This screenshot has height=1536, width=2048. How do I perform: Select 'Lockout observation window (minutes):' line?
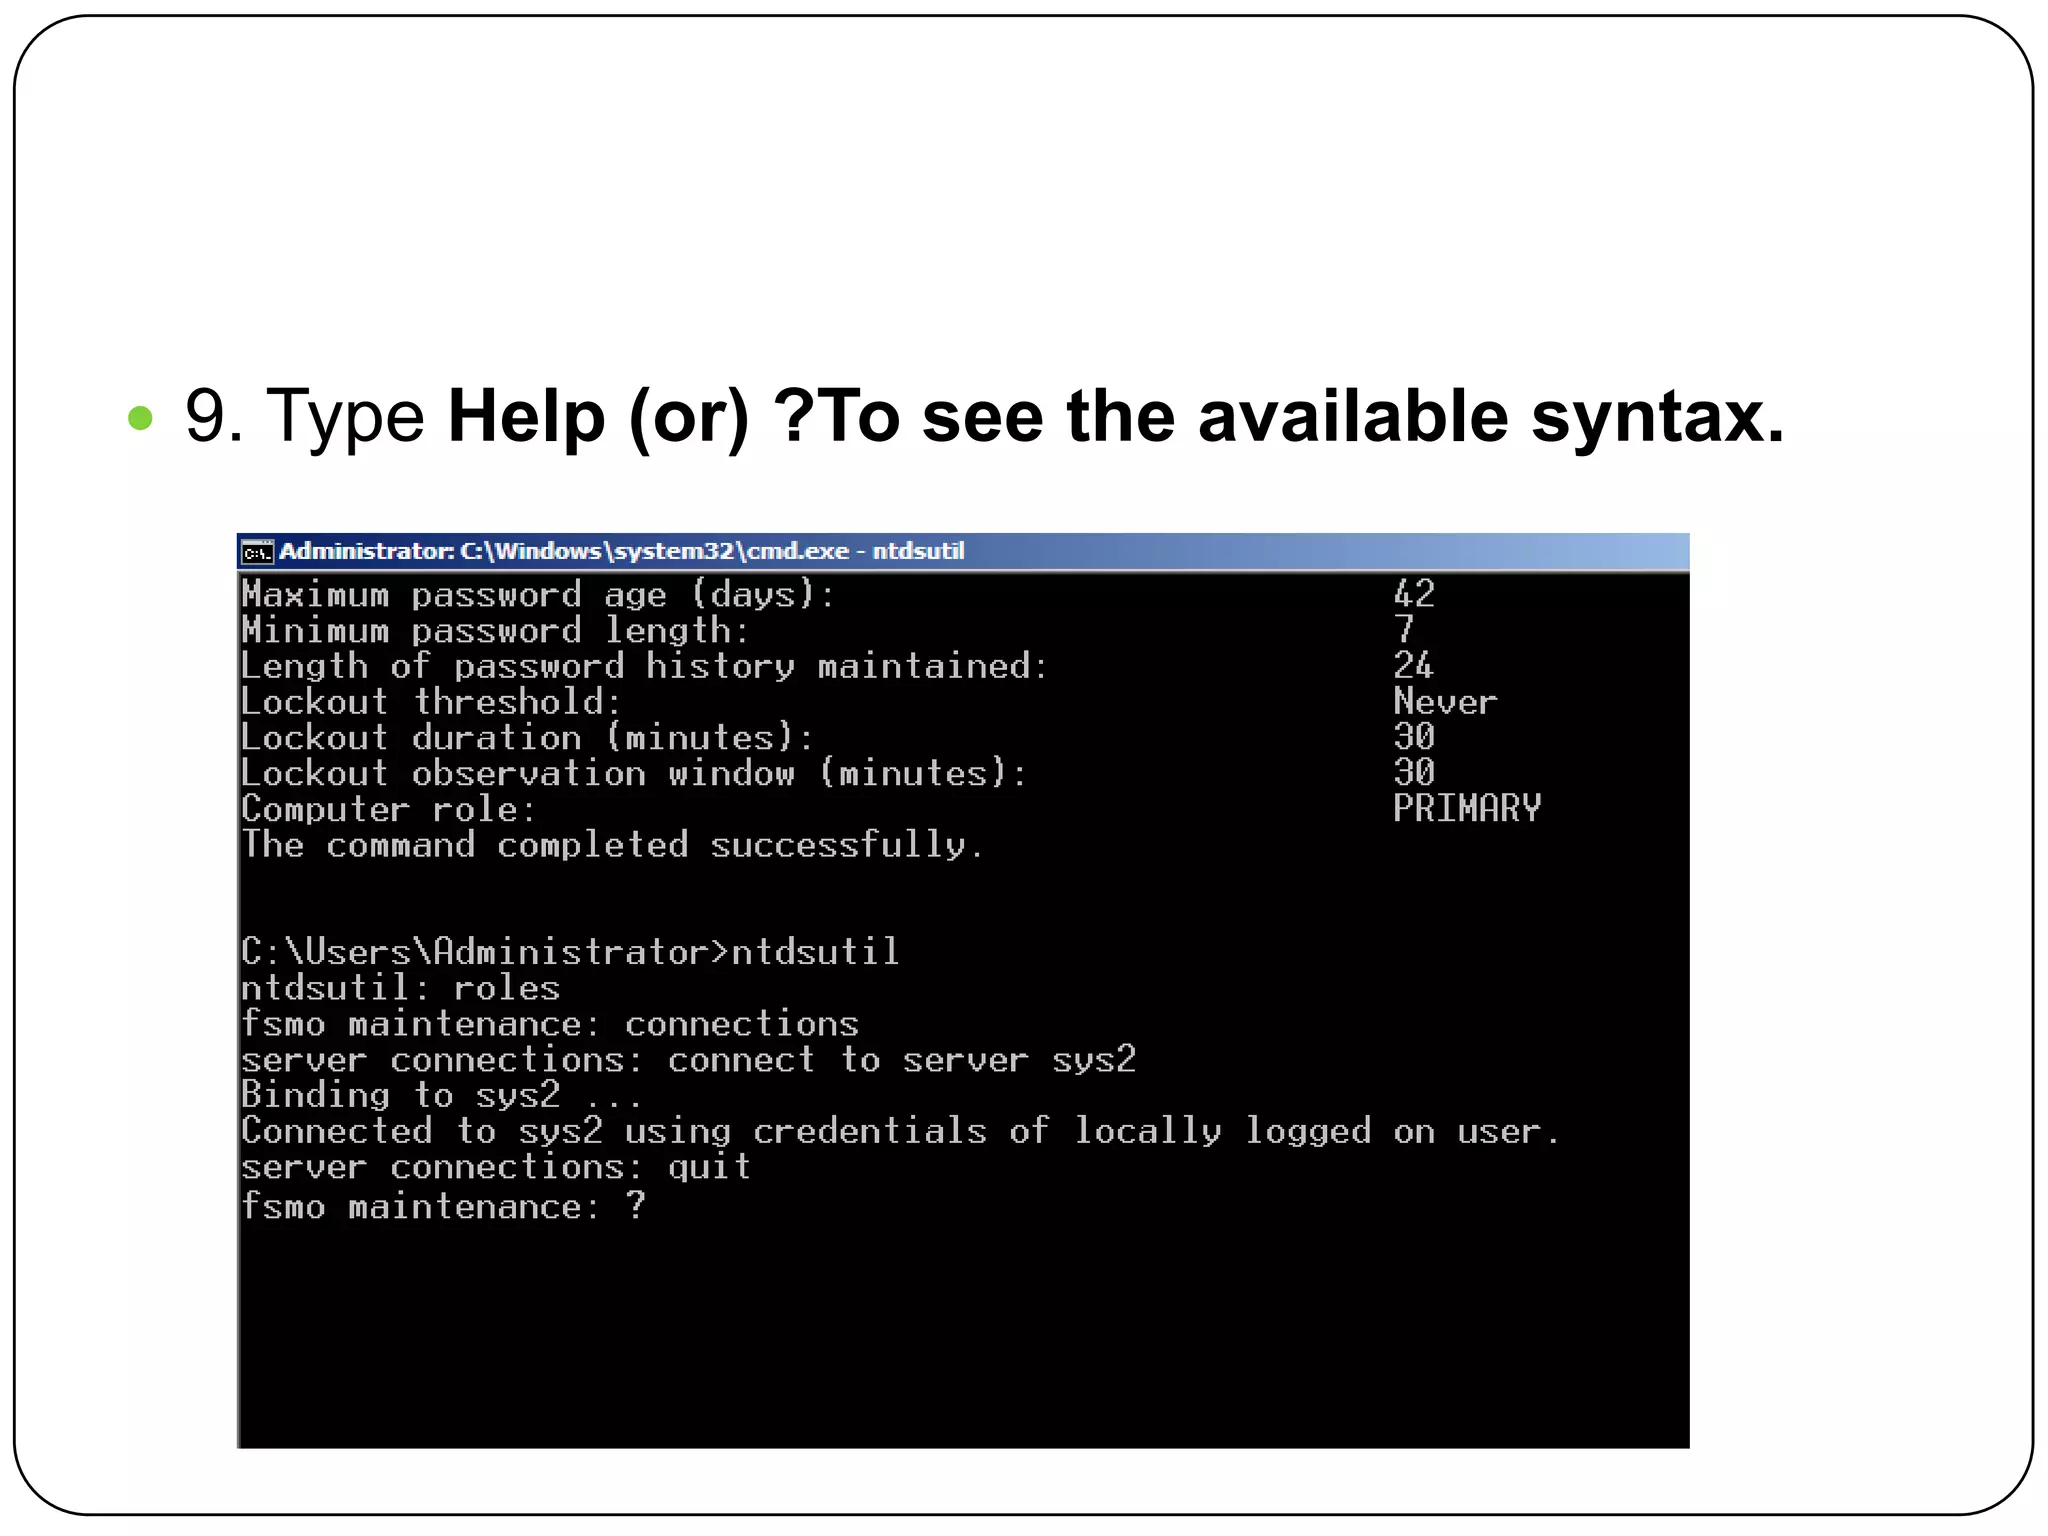(634, 774)
